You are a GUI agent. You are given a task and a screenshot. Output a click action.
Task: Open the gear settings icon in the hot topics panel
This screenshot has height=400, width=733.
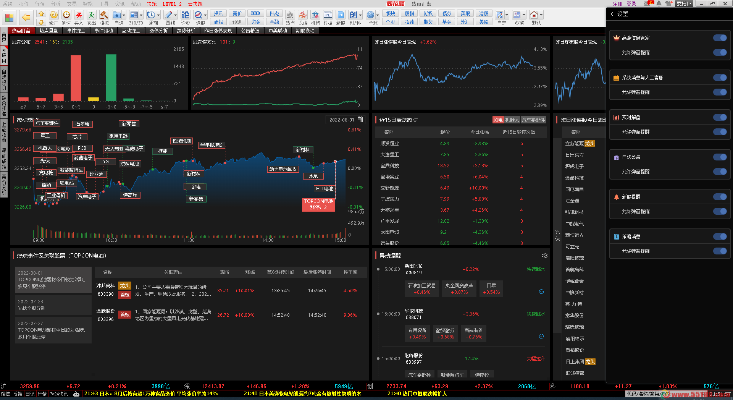pos(543,257)
